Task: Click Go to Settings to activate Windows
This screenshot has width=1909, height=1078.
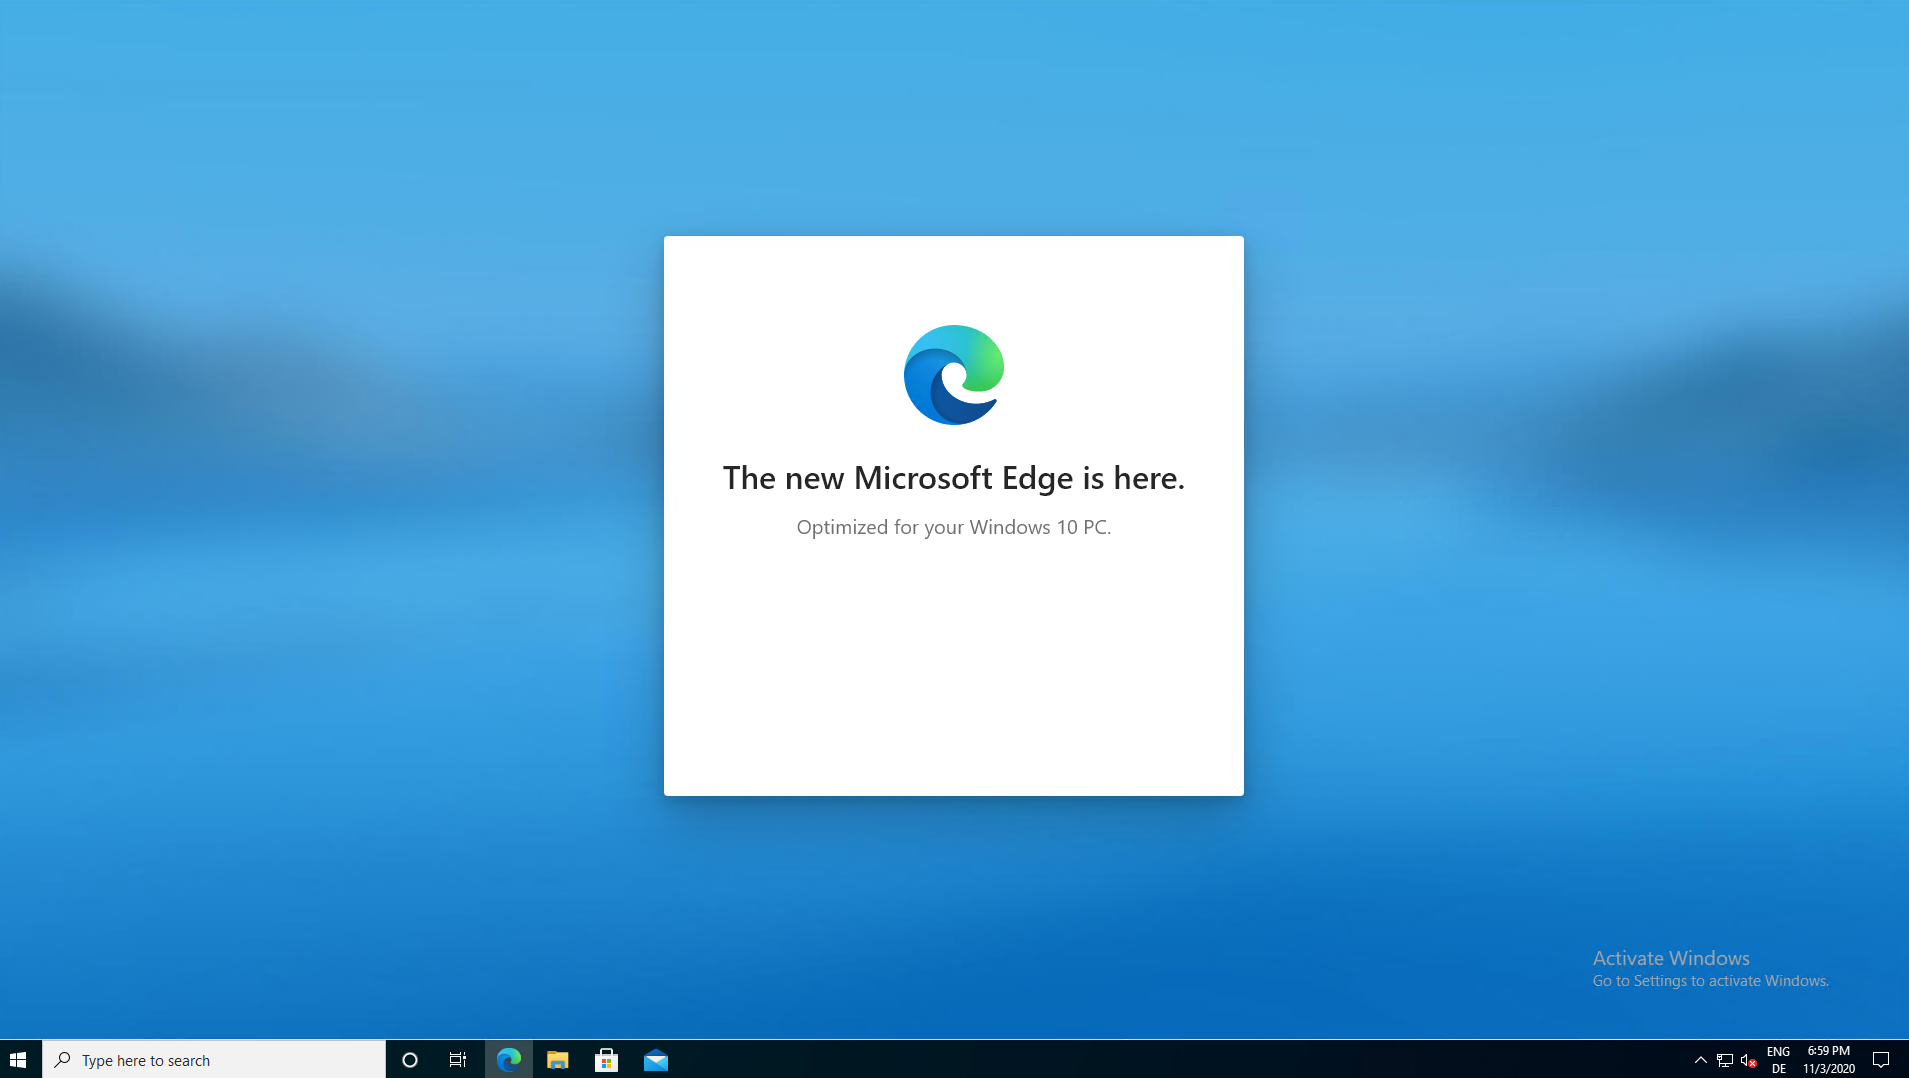Action: pyautogui.click(x=1710, y=980)
